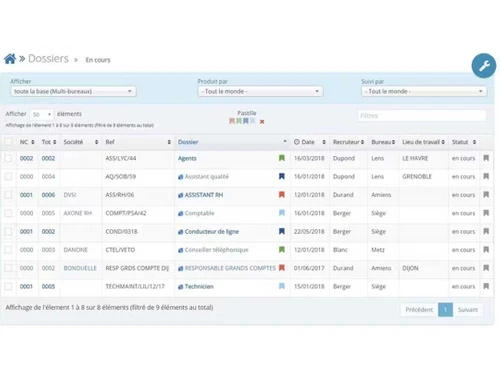Select the red Pastille filter flag
The image size is (500, 375).
coord(232,121)
